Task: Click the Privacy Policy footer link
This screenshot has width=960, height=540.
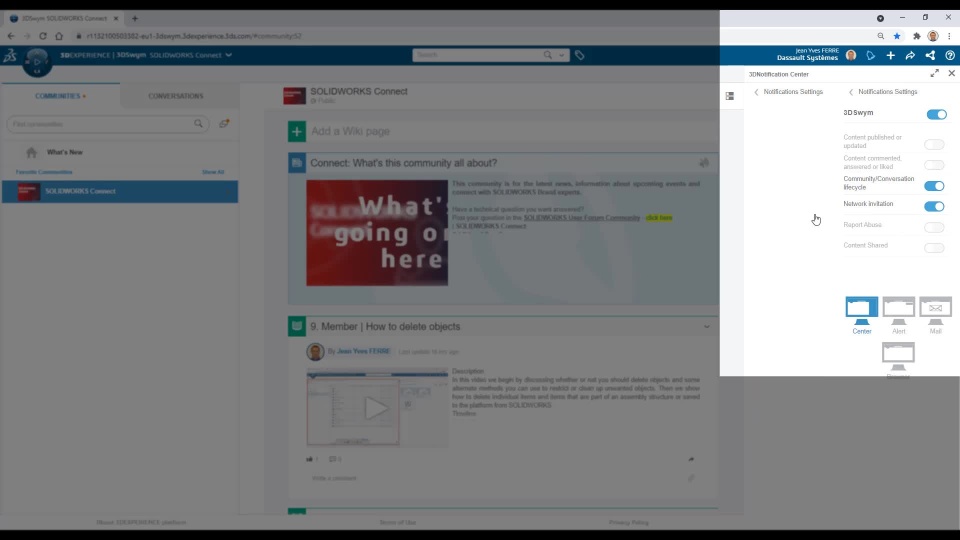Action: (x=629, y=522)
